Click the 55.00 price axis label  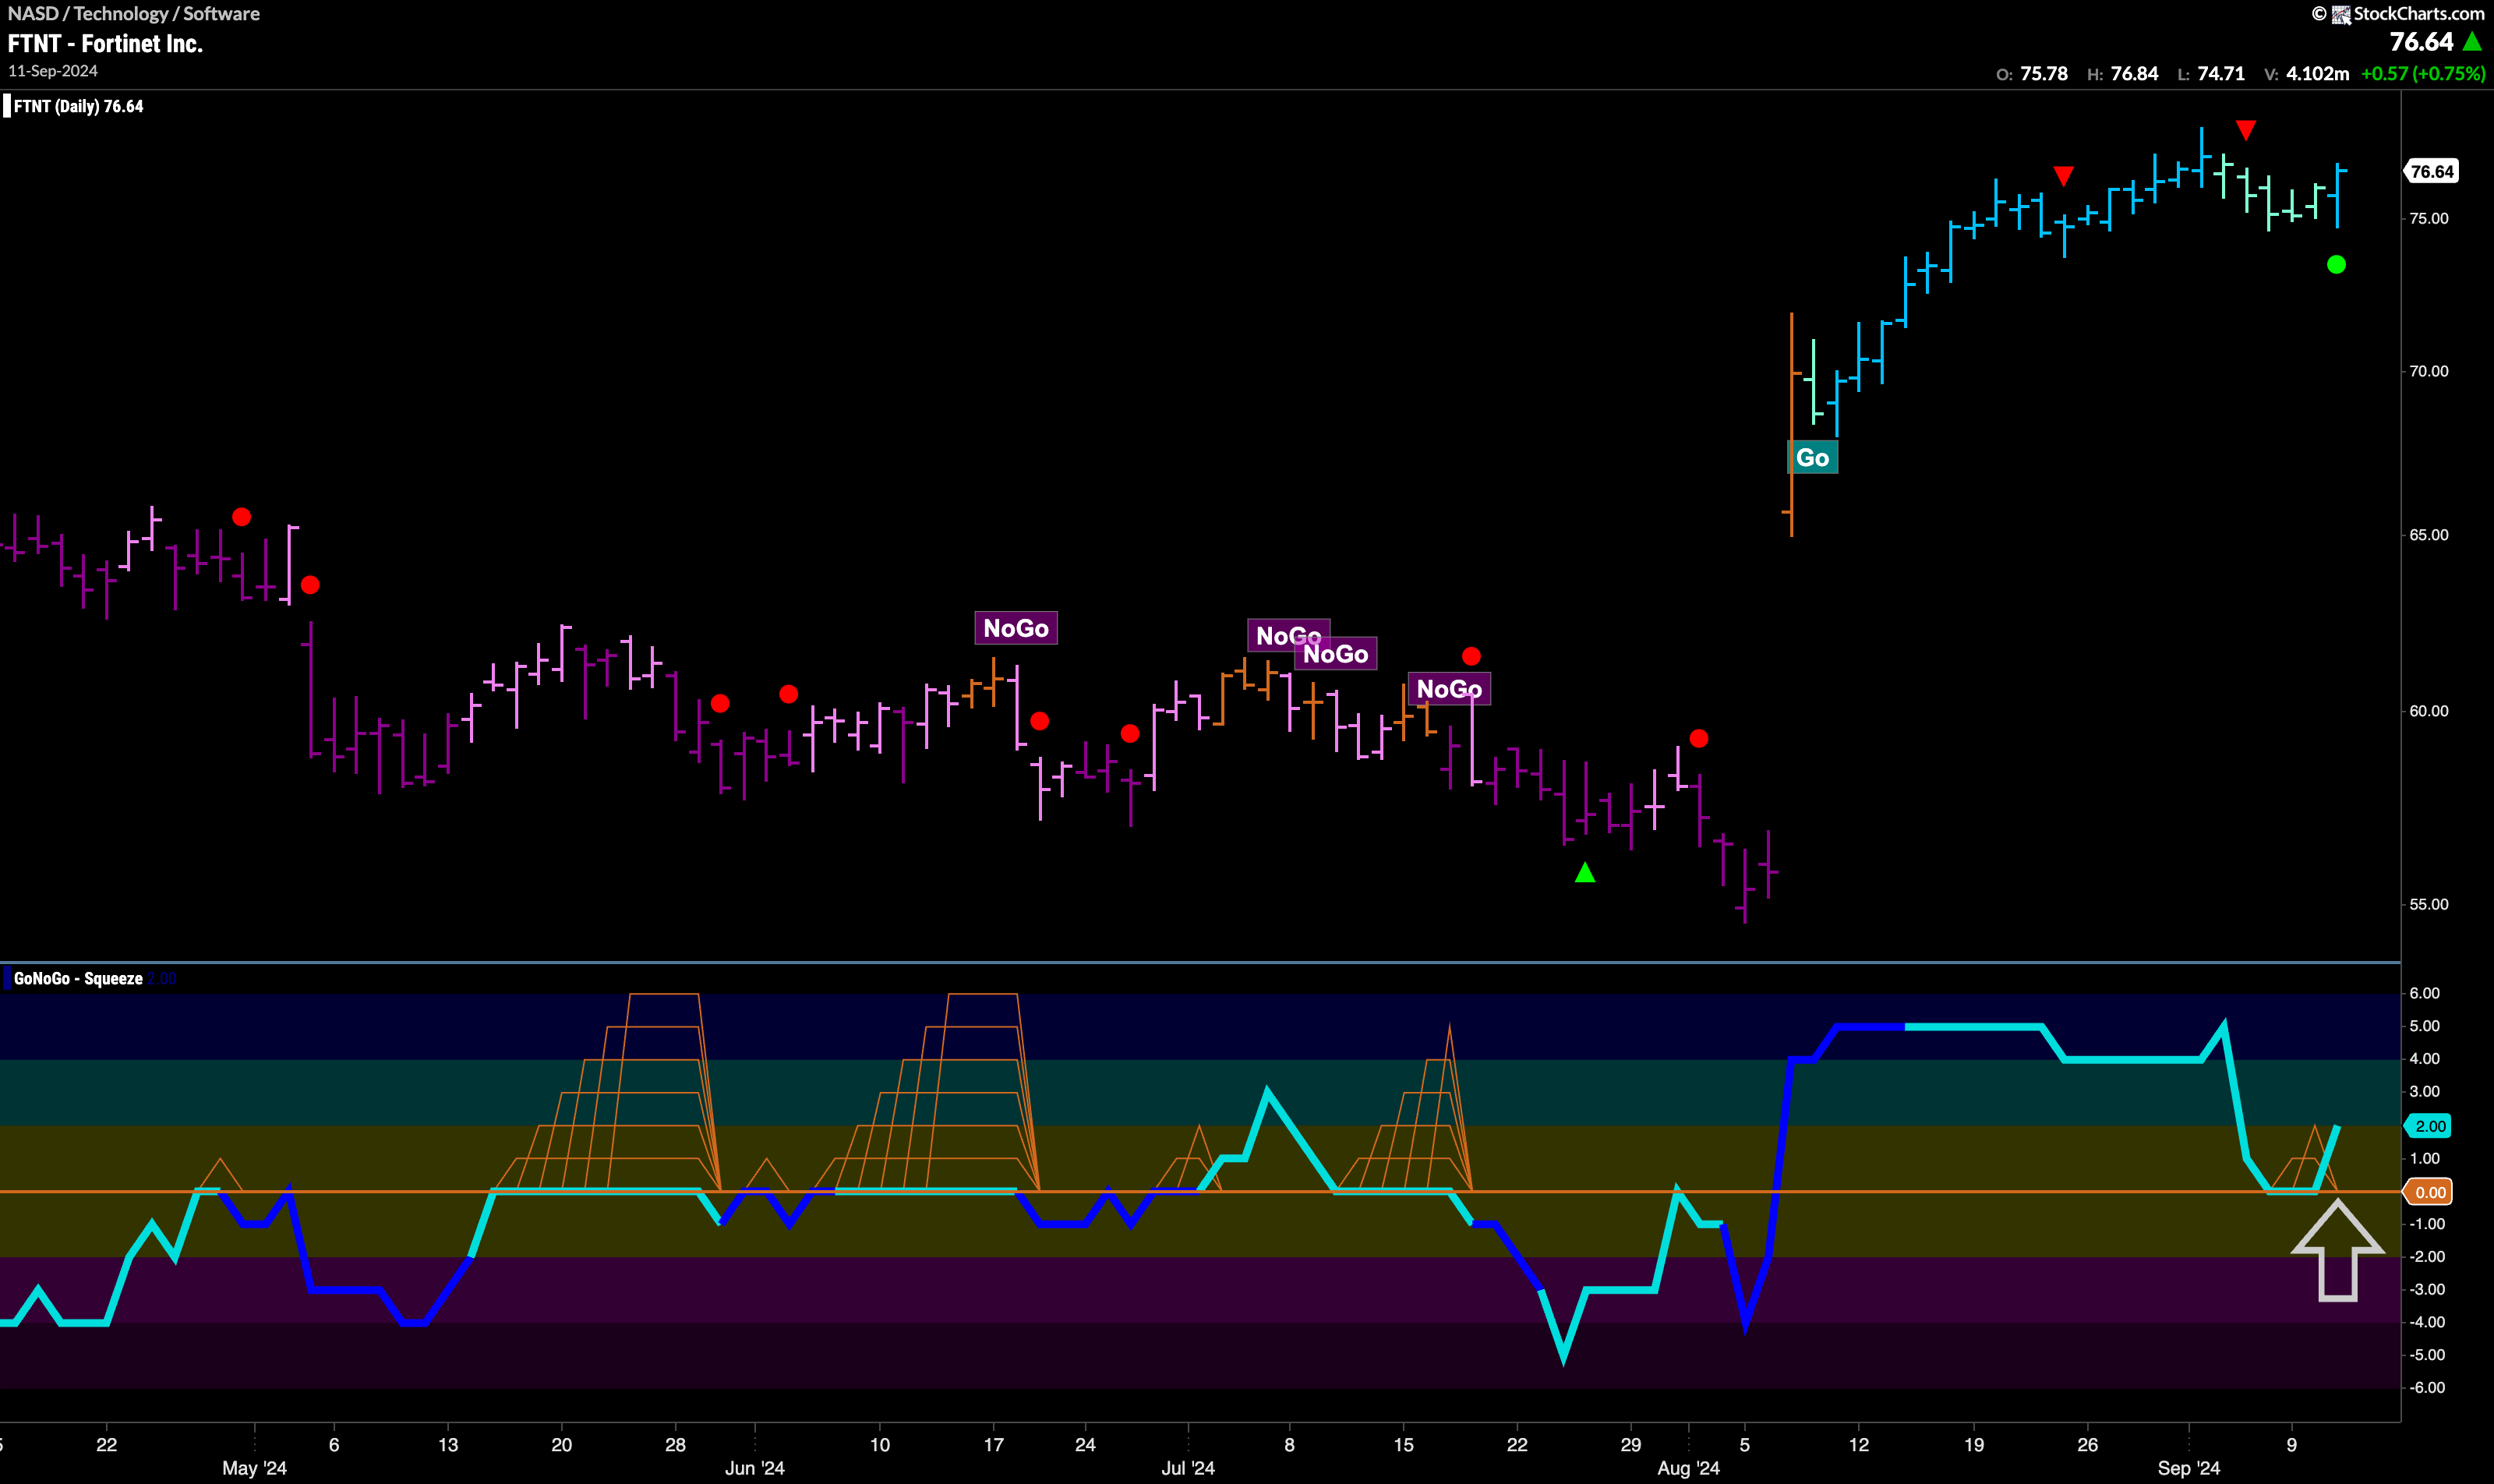pyautogui.click(x=2429, y=905)
